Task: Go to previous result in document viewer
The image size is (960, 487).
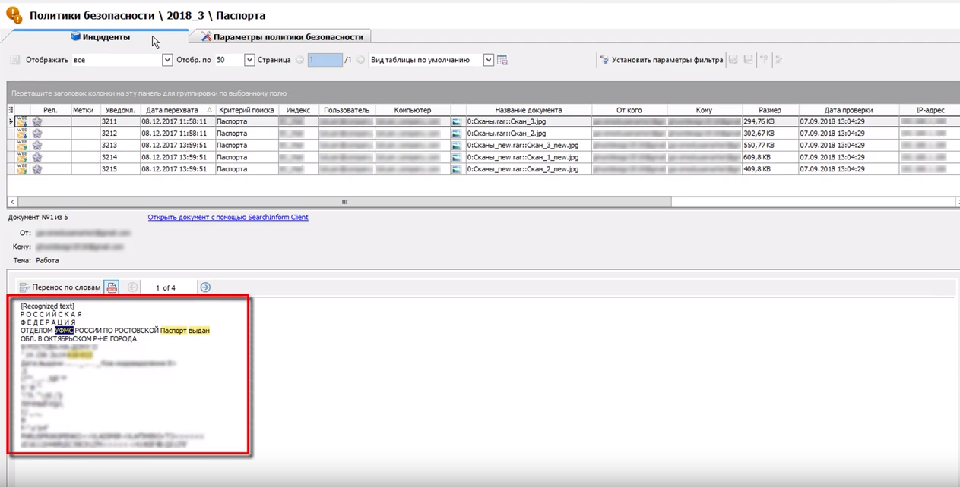Action: point(132,287)
